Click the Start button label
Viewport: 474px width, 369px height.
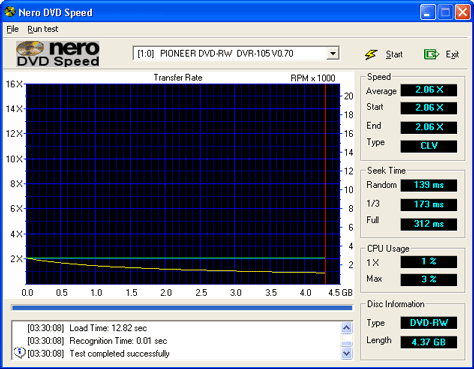click(x=394, y=54)
